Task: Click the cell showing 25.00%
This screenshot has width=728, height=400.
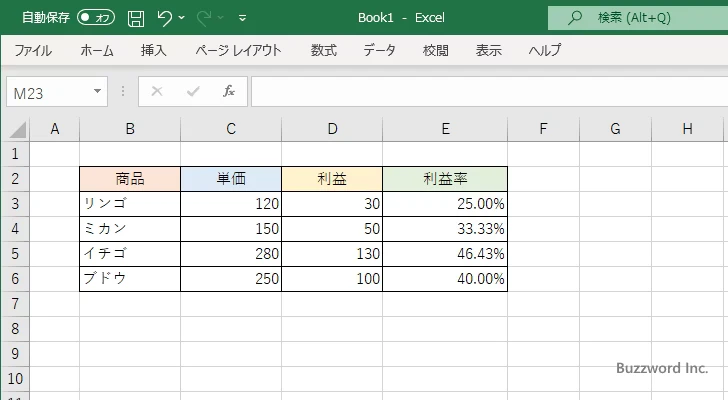Action: click(445, 204)
